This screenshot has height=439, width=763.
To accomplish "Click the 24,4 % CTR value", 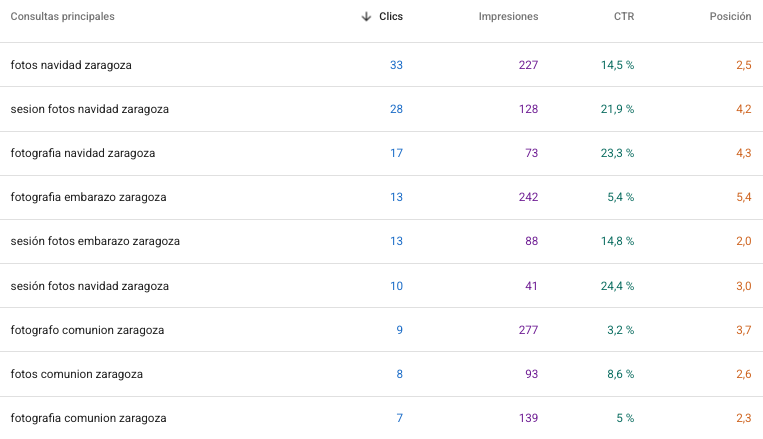I will click(x=617, y=286).
